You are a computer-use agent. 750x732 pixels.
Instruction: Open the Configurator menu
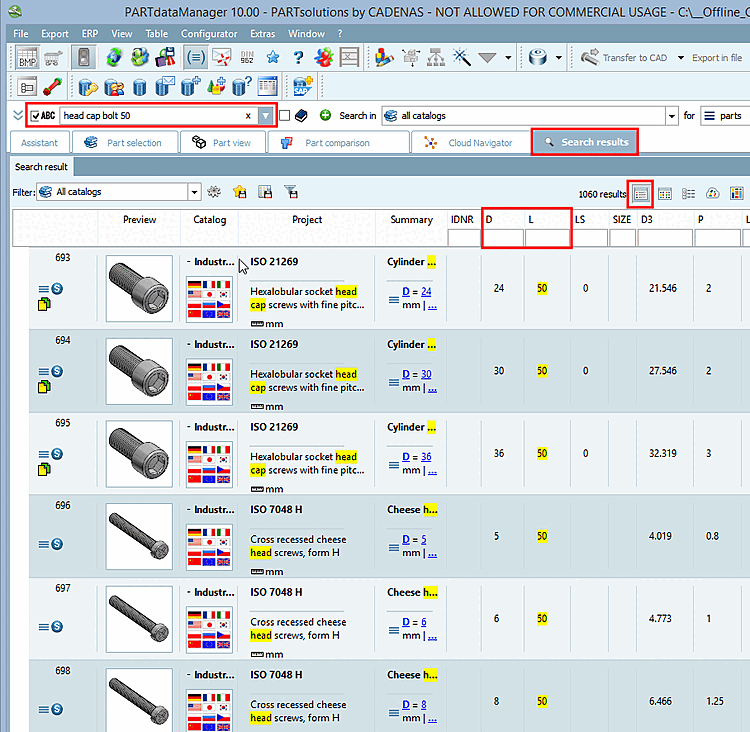209,33
